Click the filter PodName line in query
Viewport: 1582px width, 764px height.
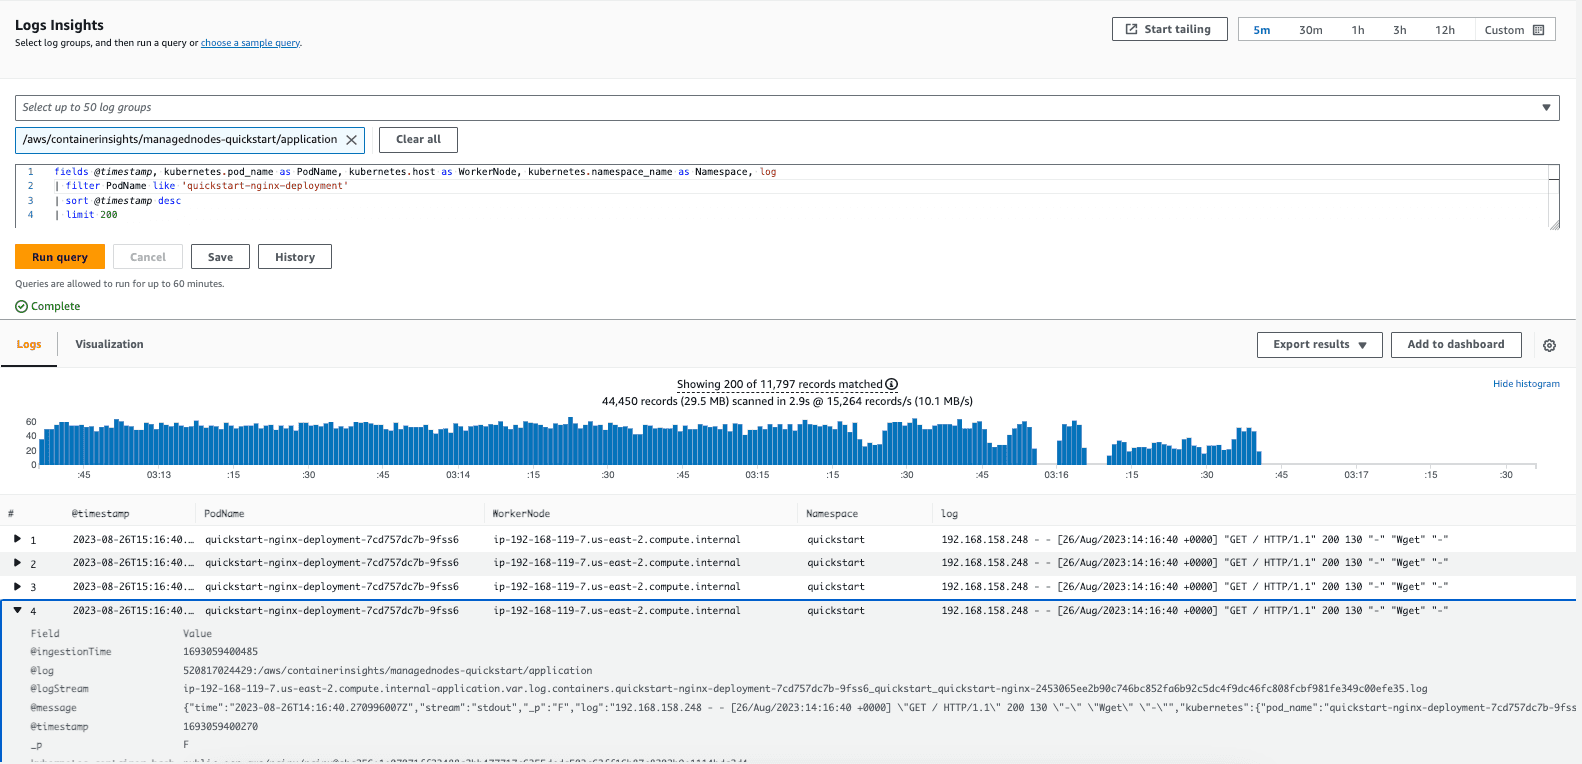(x=201, y=186)
